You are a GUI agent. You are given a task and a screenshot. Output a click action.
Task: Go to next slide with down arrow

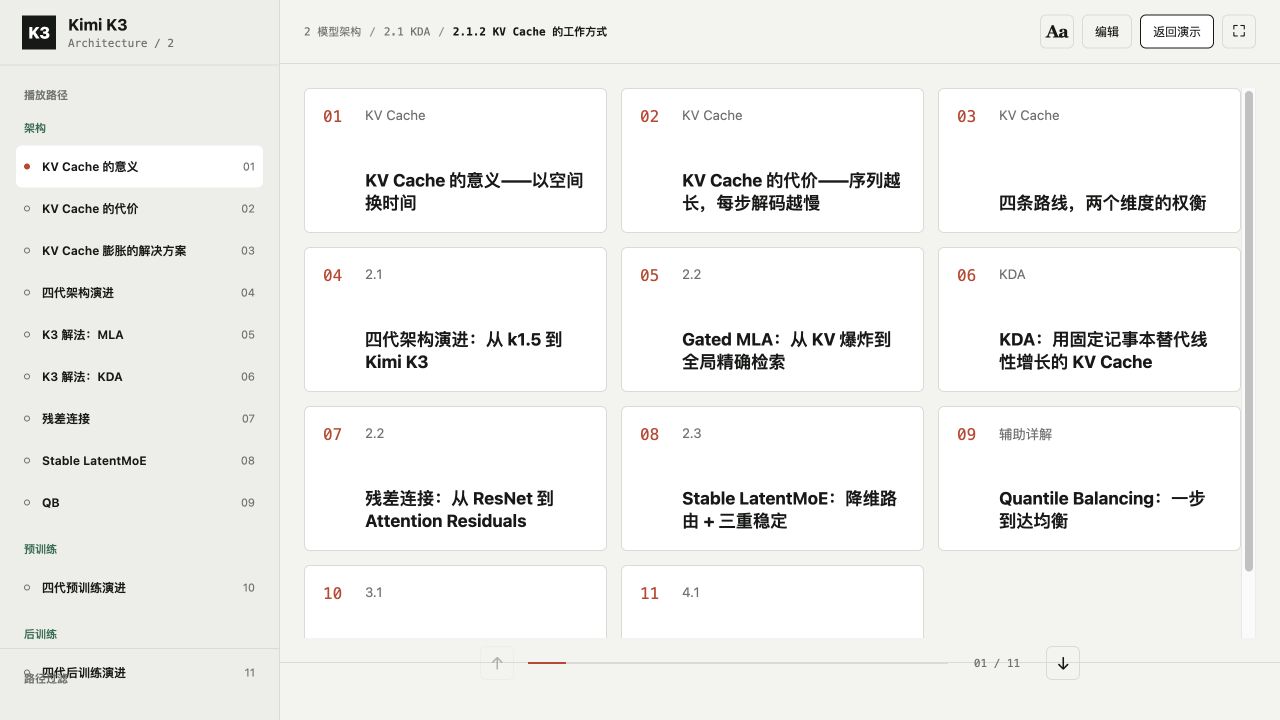(x=1063, y=663)
